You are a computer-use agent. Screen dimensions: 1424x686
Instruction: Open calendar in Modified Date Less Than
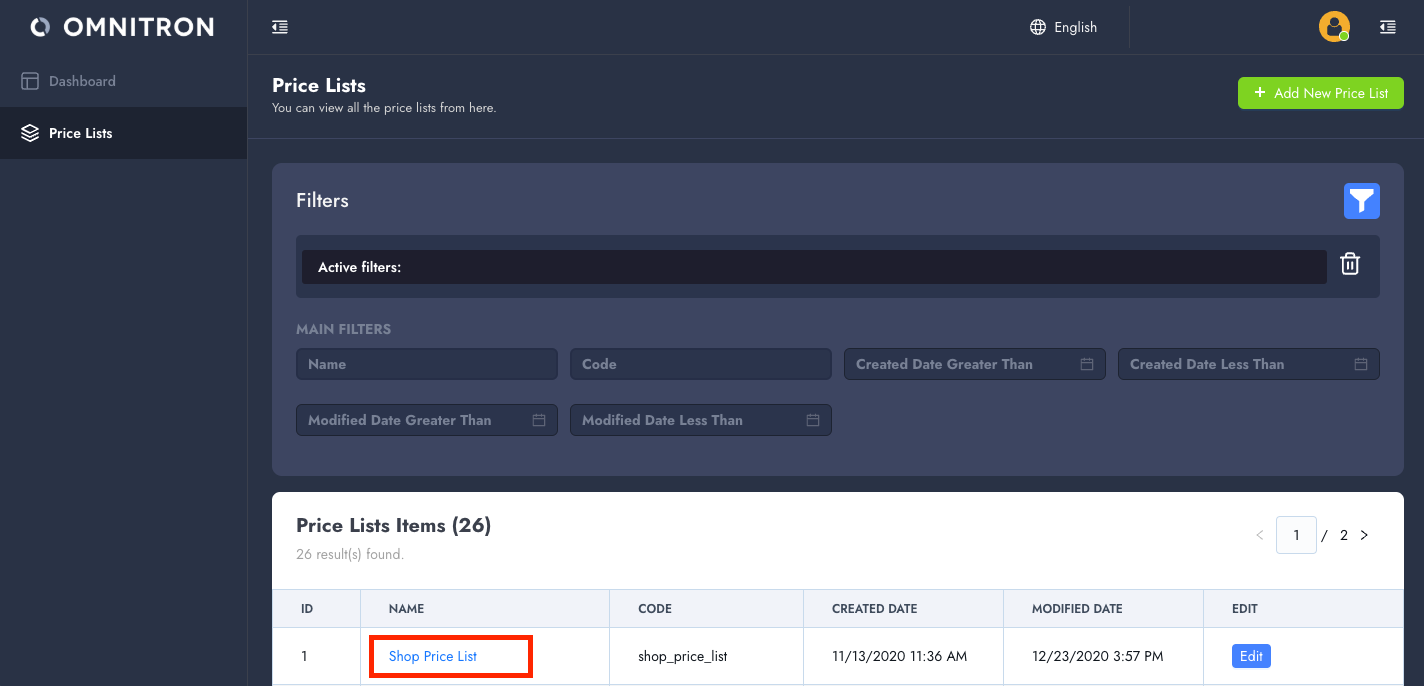click(x=813, y=420)
